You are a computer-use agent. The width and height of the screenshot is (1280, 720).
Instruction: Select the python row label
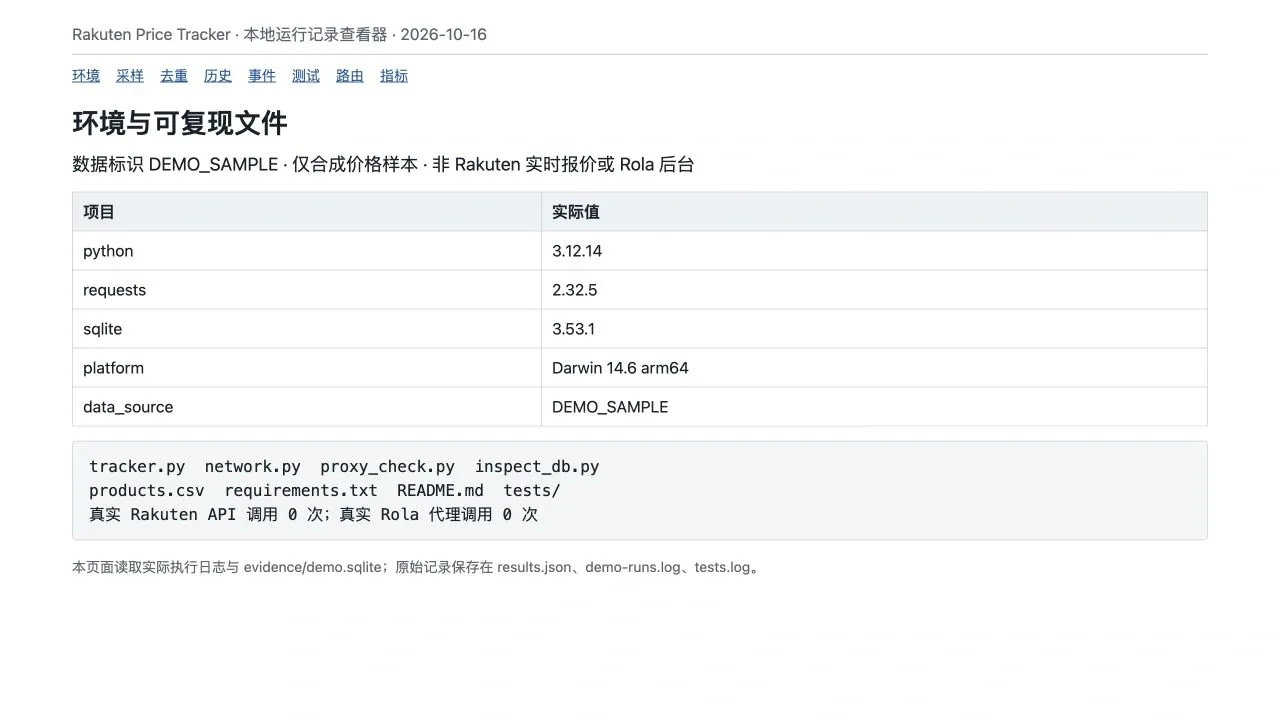click(x=108, y=251)
